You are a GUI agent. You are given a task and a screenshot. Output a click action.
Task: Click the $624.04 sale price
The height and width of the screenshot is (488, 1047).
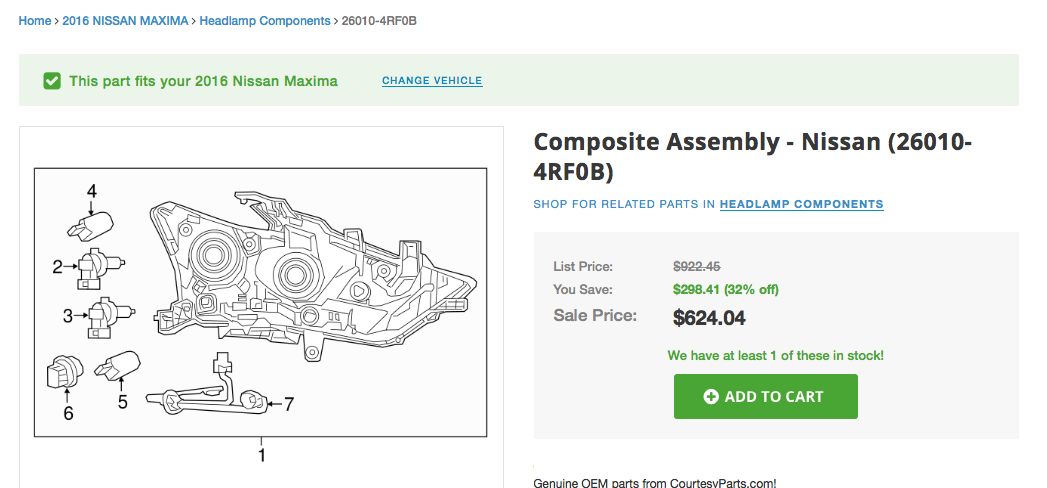709,319
